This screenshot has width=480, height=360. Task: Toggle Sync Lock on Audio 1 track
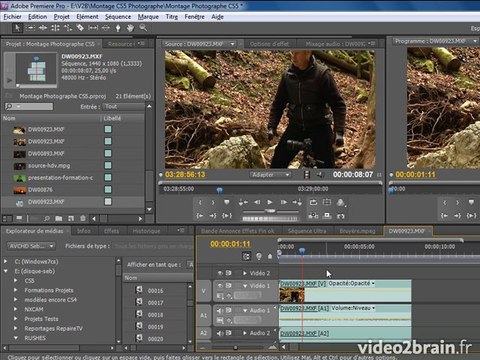229,310
